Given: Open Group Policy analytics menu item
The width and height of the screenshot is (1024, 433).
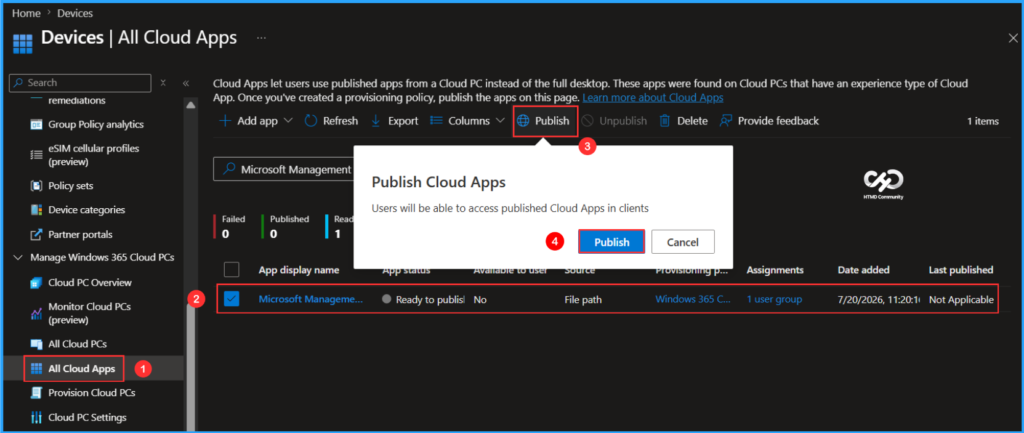Looking at the screenshot, I should [x=95, y=124].
